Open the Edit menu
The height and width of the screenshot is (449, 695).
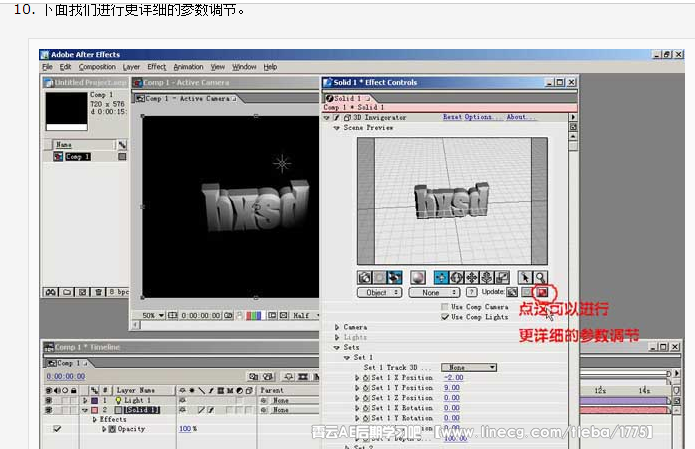[x=65, y=67]
